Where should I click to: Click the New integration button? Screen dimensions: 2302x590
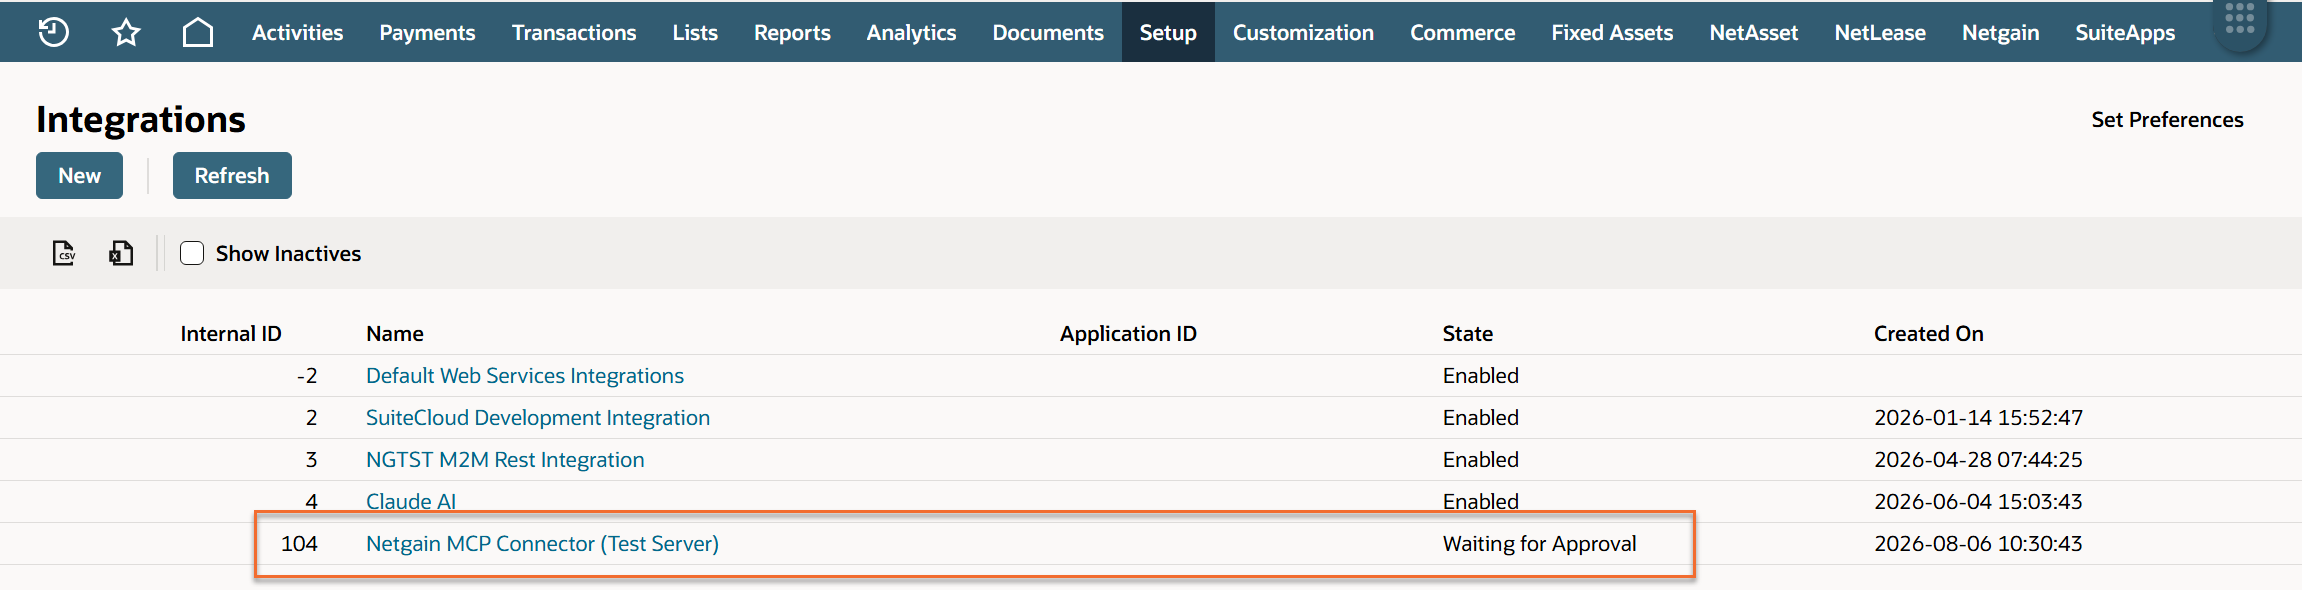79,175
